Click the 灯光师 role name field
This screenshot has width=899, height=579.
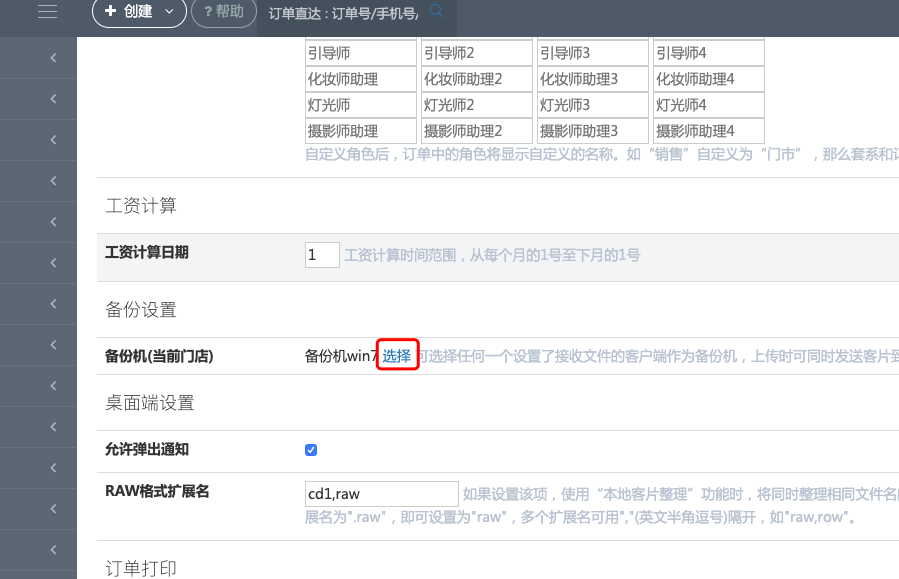(x=361, y=105)
